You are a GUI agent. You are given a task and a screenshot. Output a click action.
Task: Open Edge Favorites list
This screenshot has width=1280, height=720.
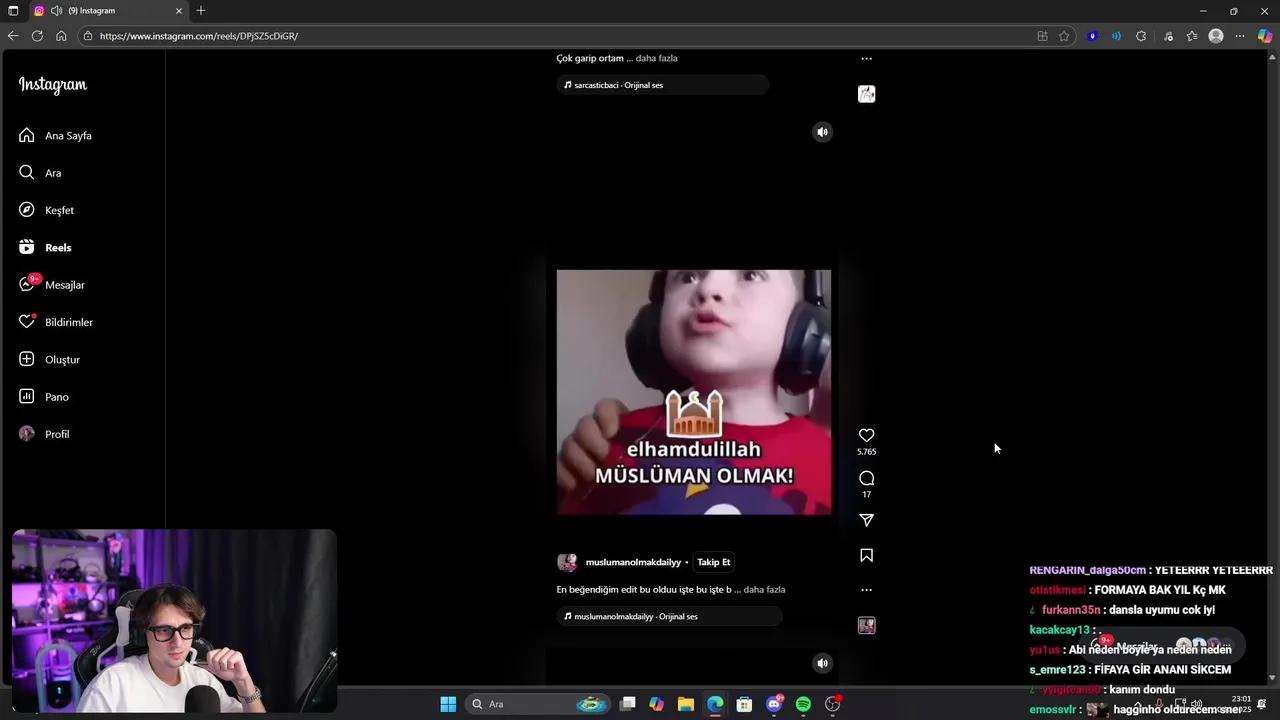(x=1192, y=36)
